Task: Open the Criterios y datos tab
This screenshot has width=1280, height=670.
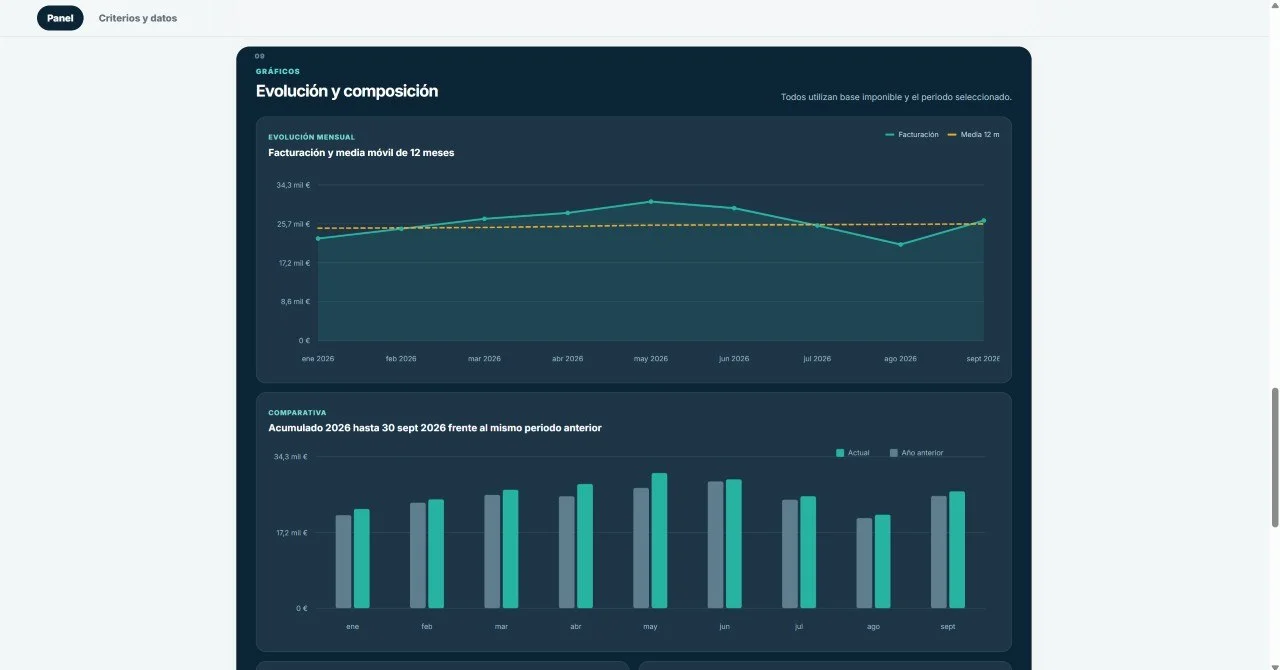Action: (x=138, y=18)
